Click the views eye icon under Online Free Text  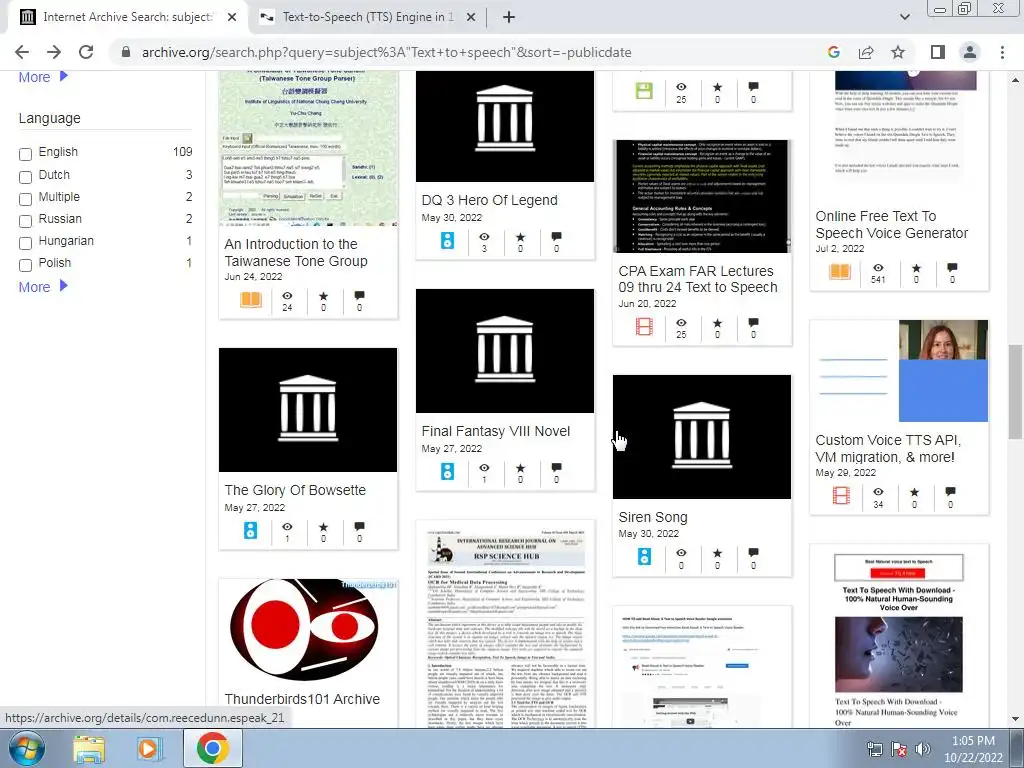[878, 268]
